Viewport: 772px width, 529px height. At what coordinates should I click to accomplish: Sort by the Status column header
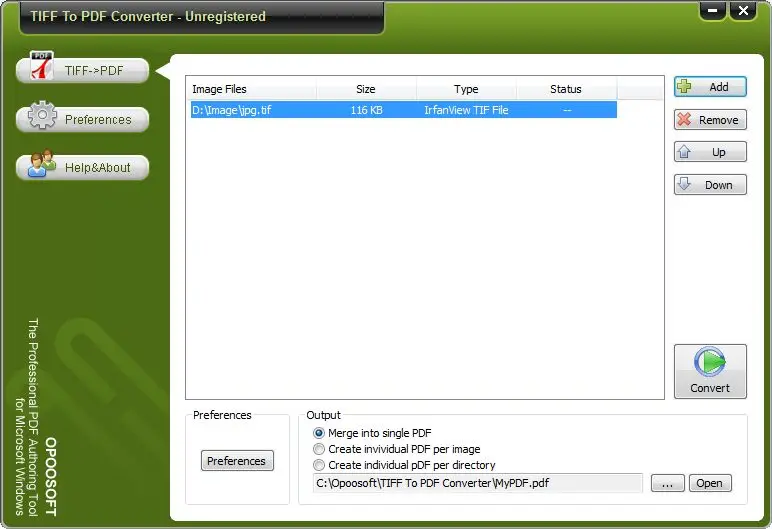click(566, 89)
